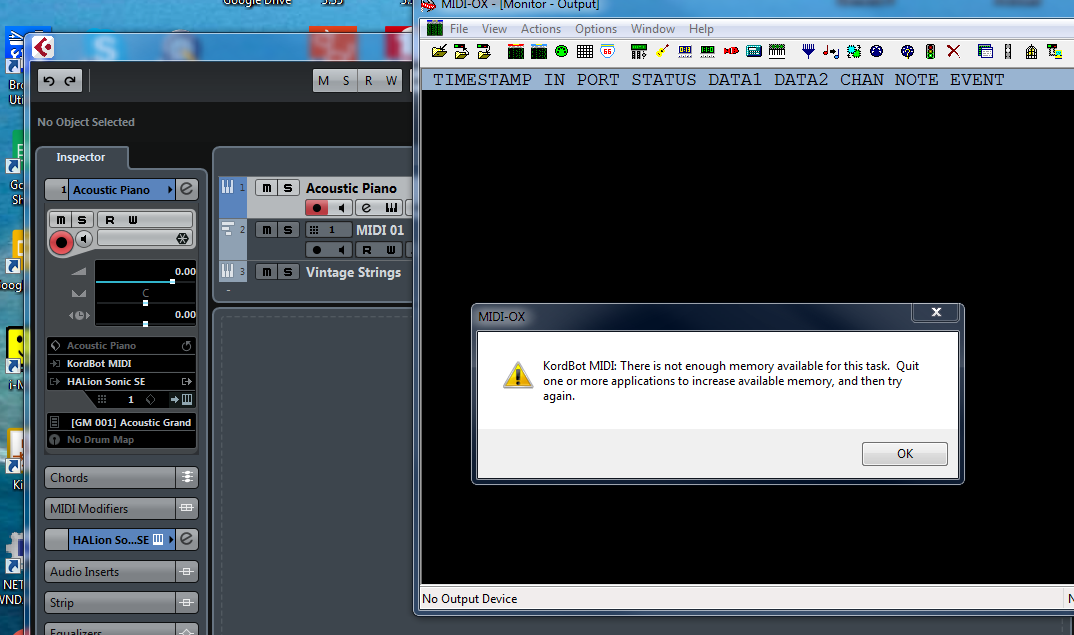1074x635 pixels.
Task: Open the Help menu in MIDI-OX
Action: 701,29
